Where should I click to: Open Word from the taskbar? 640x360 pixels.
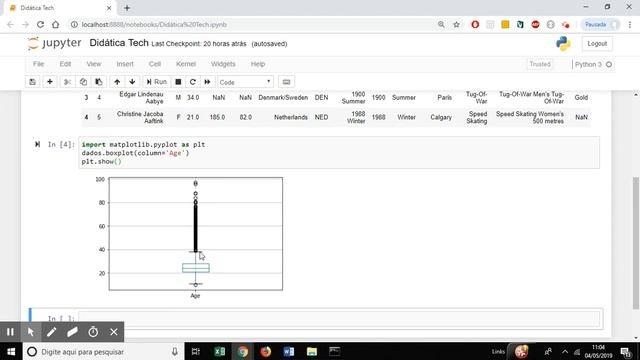point(289,351)
